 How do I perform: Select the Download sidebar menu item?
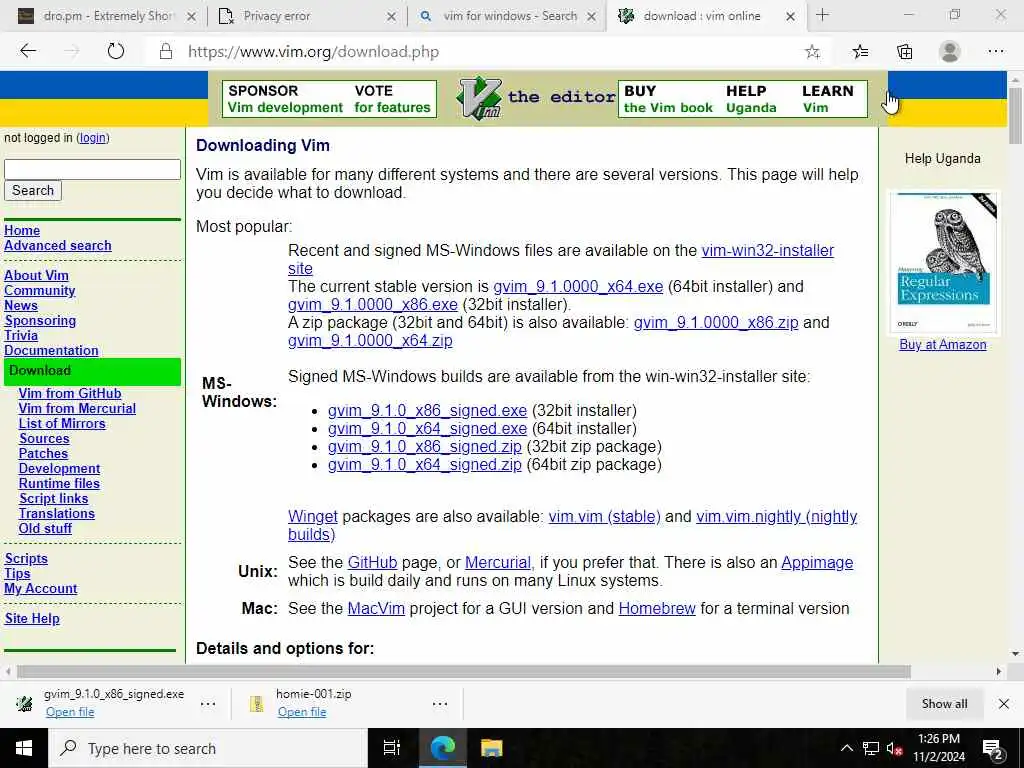click(92, 371)
